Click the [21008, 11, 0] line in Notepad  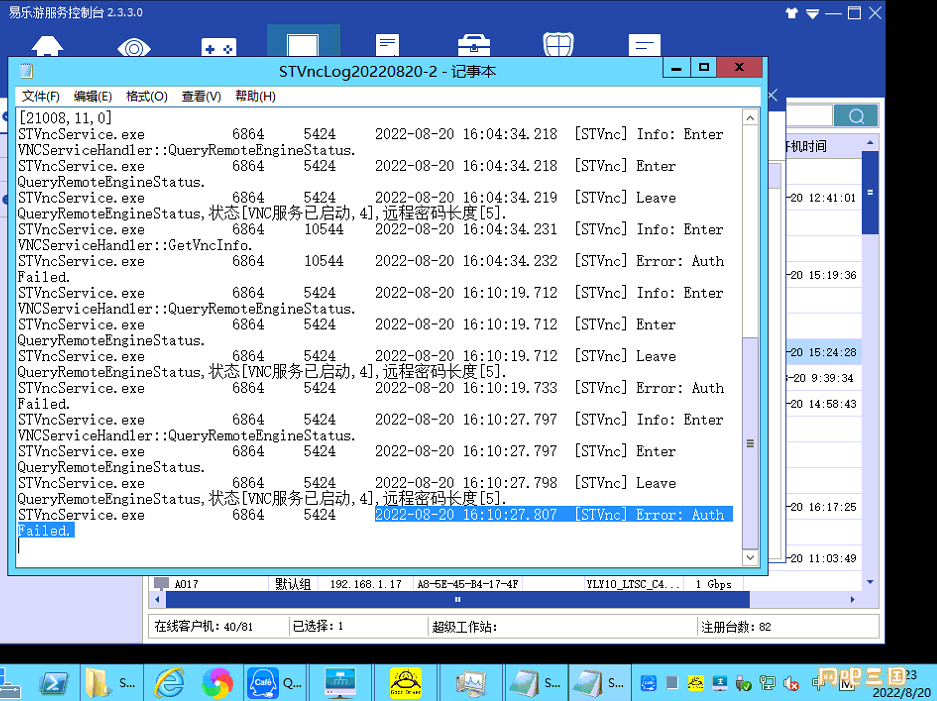click(65, 118)
